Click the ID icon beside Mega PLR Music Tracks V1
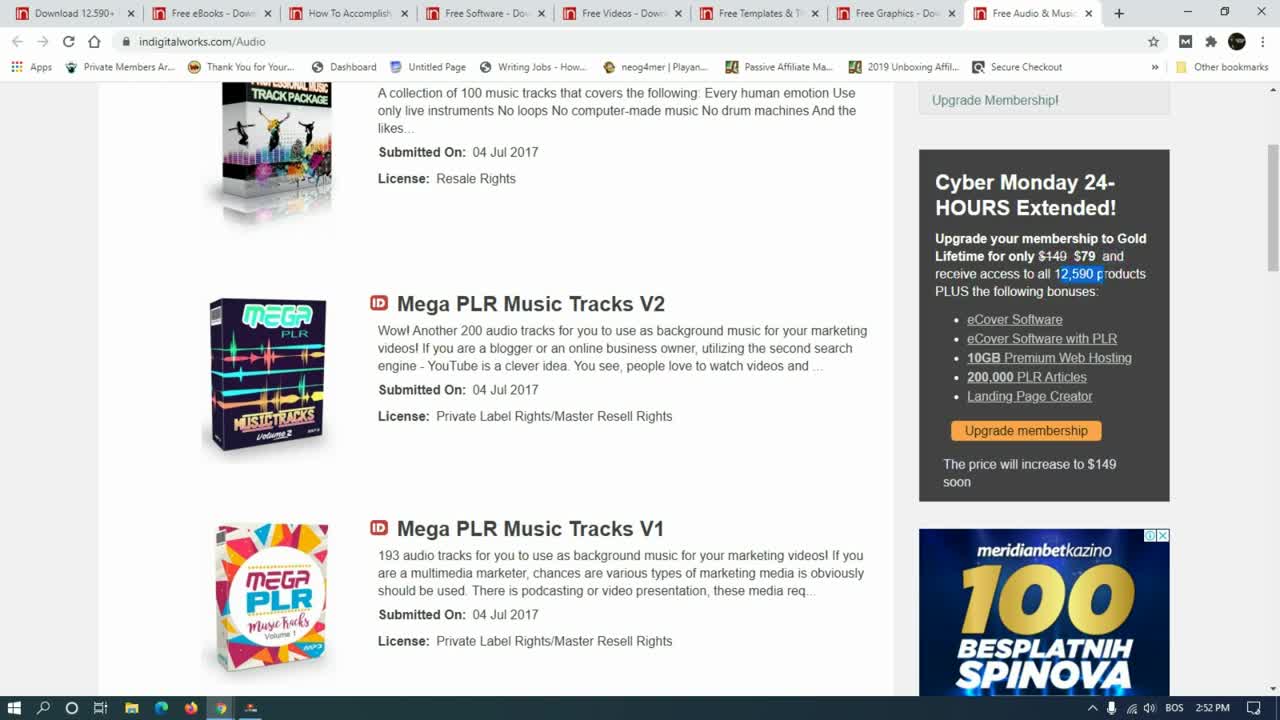The image size is (1280, 720). pos(379,528)
